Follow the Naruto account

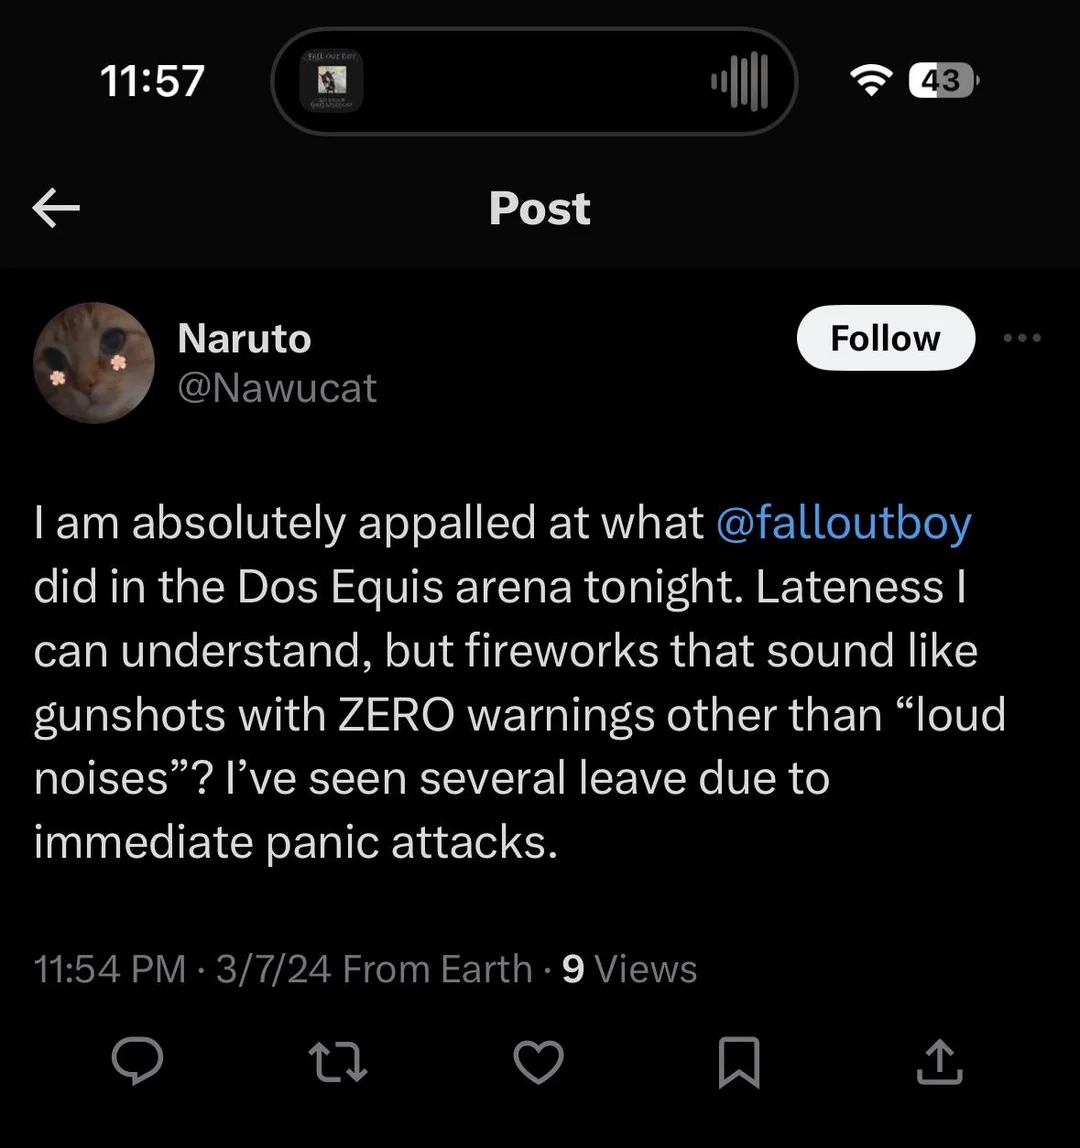(x=885, y=338)
